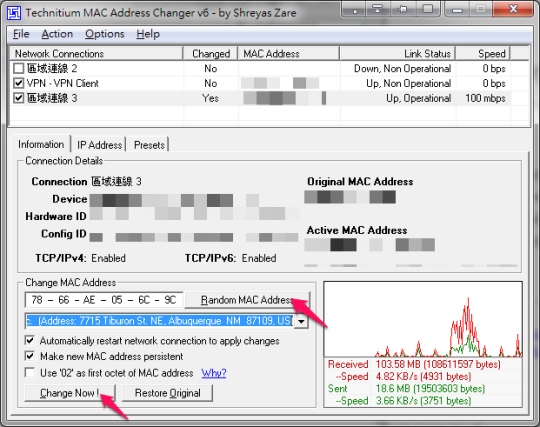Image resolution: width=540 pixels, height=427 pixels.
Task: Open the Action menu
Action: point(57,34)
